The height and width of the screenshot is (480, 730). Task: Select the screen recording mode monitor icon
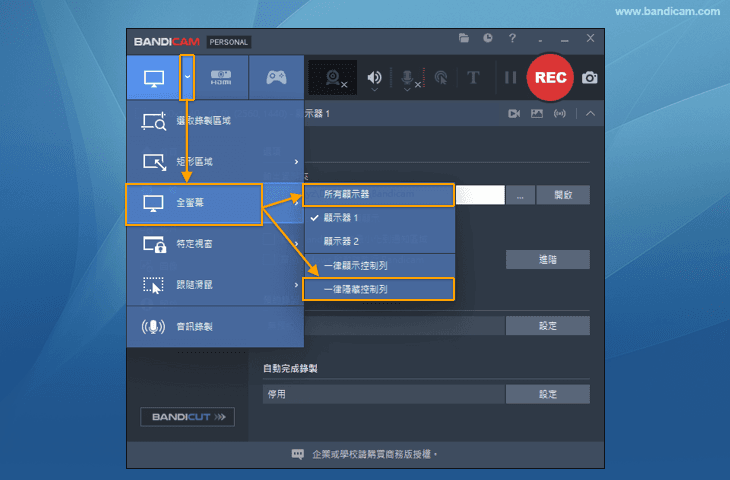[x=154, y=78]
